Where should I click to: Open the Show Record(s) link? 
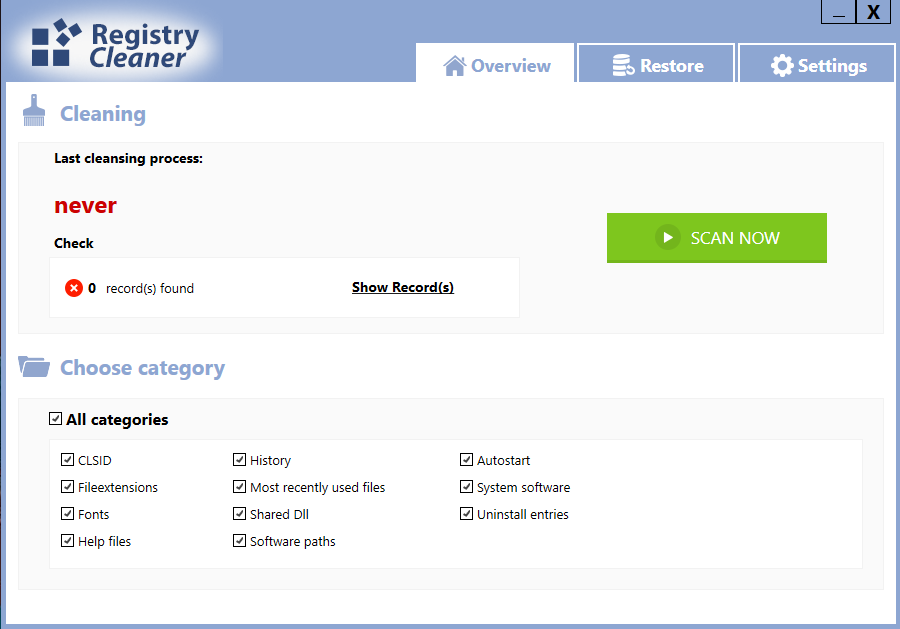click(402, 287)
